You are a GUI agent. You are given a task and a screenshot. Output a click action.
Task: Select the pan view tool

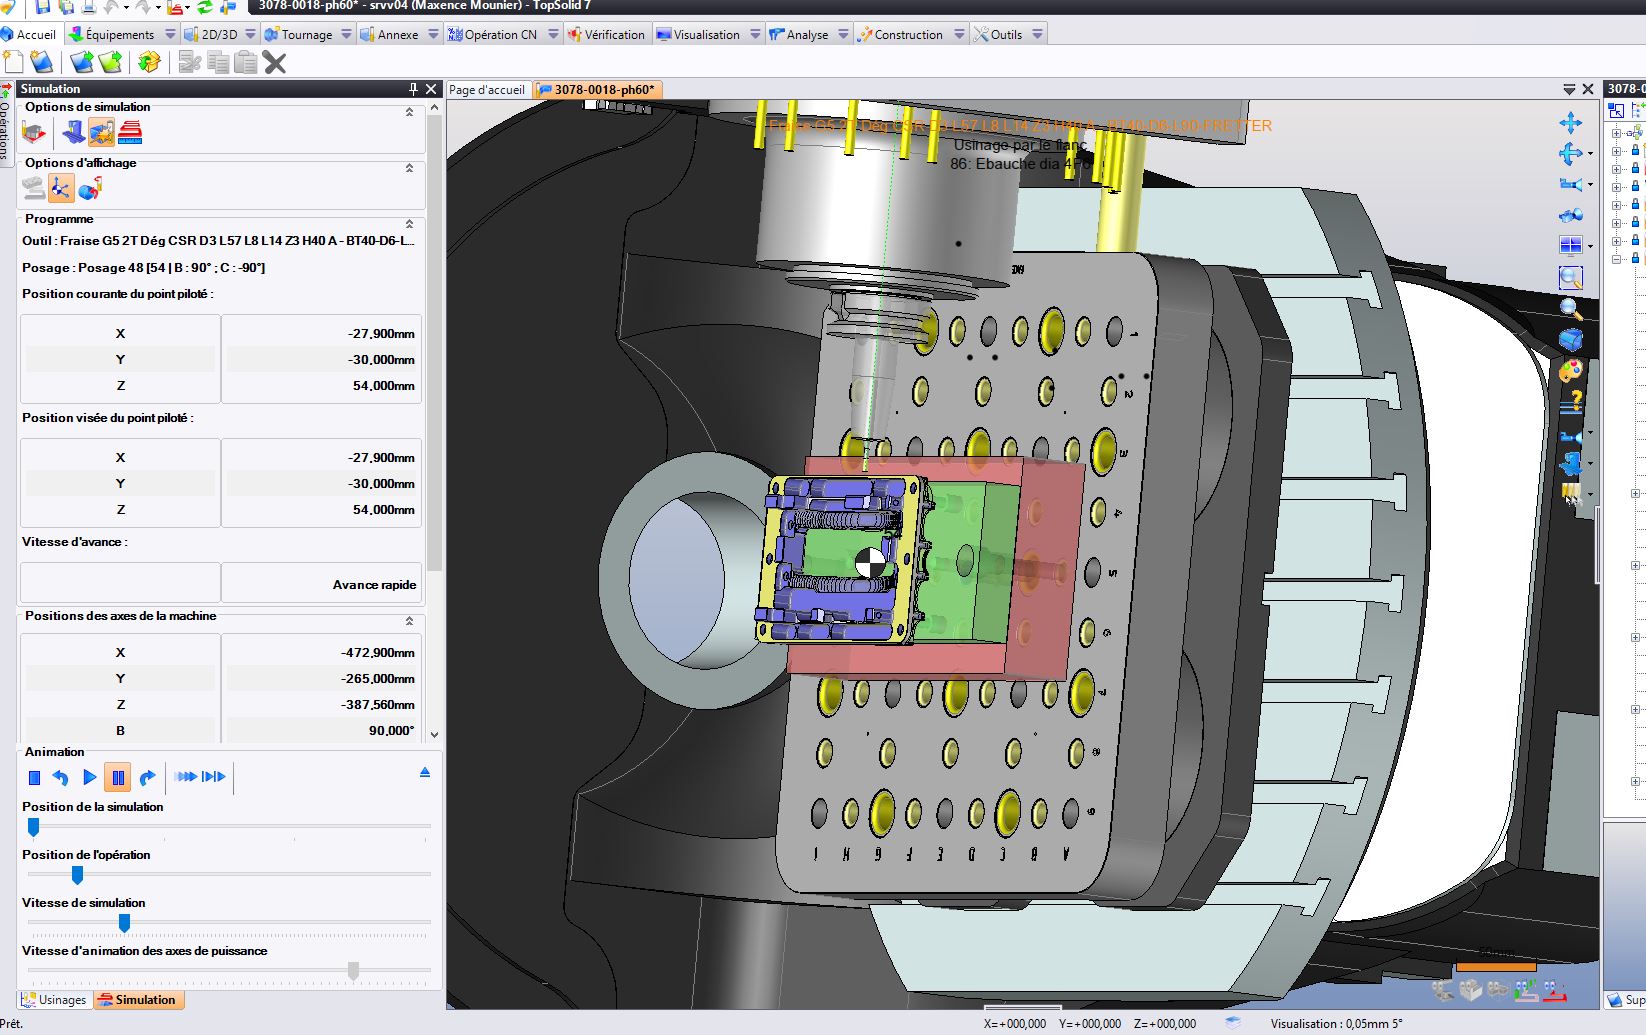click(x=1570, y=123)
